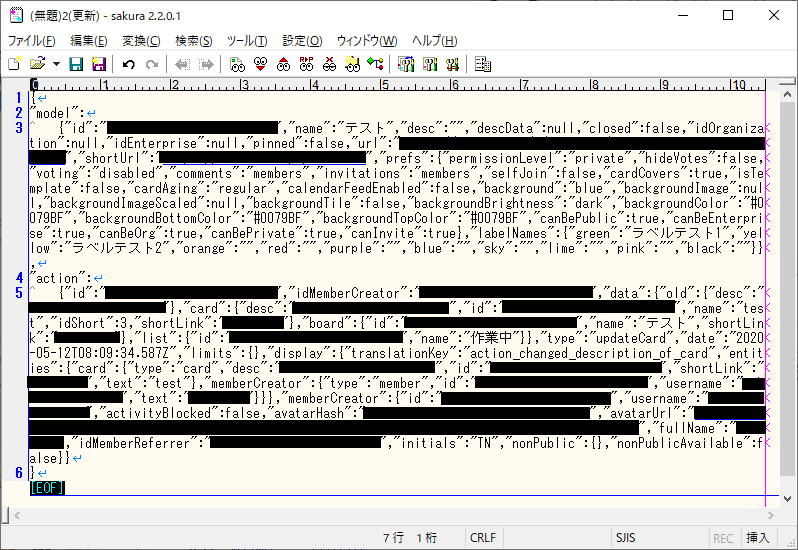Expand the recent-files arrow beside Open
The height and width of the screenshot is (550, 798).
coord(56,64)
